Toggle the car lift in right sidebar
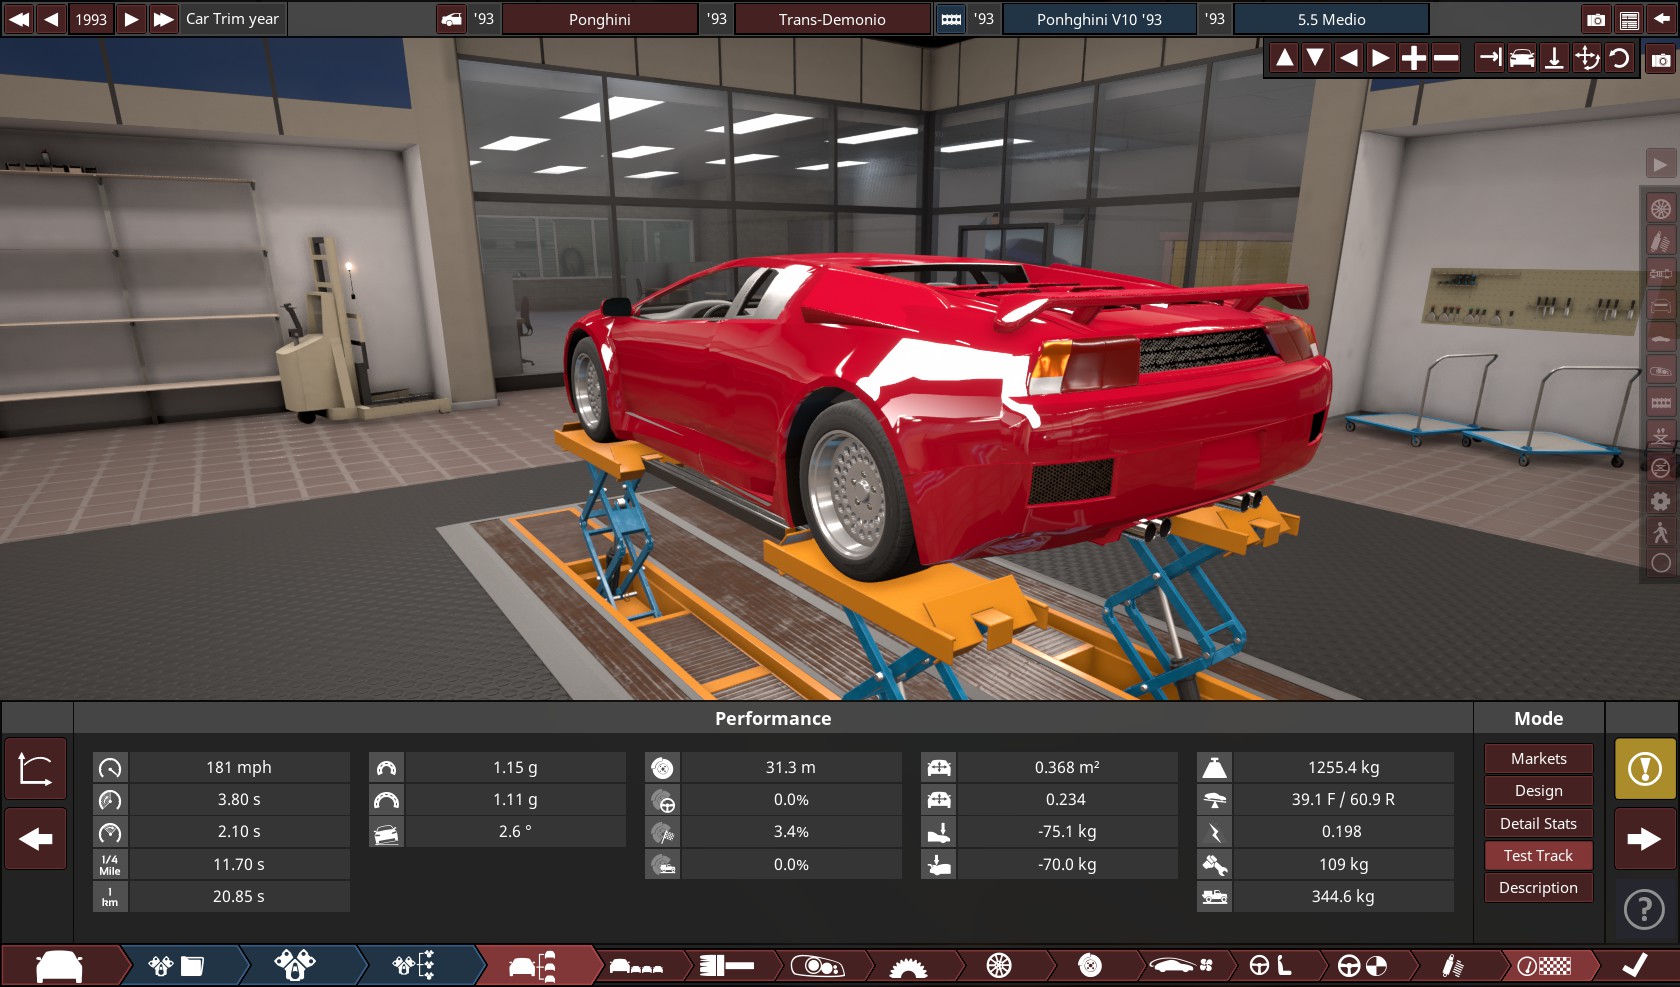 click(1661, 435)
